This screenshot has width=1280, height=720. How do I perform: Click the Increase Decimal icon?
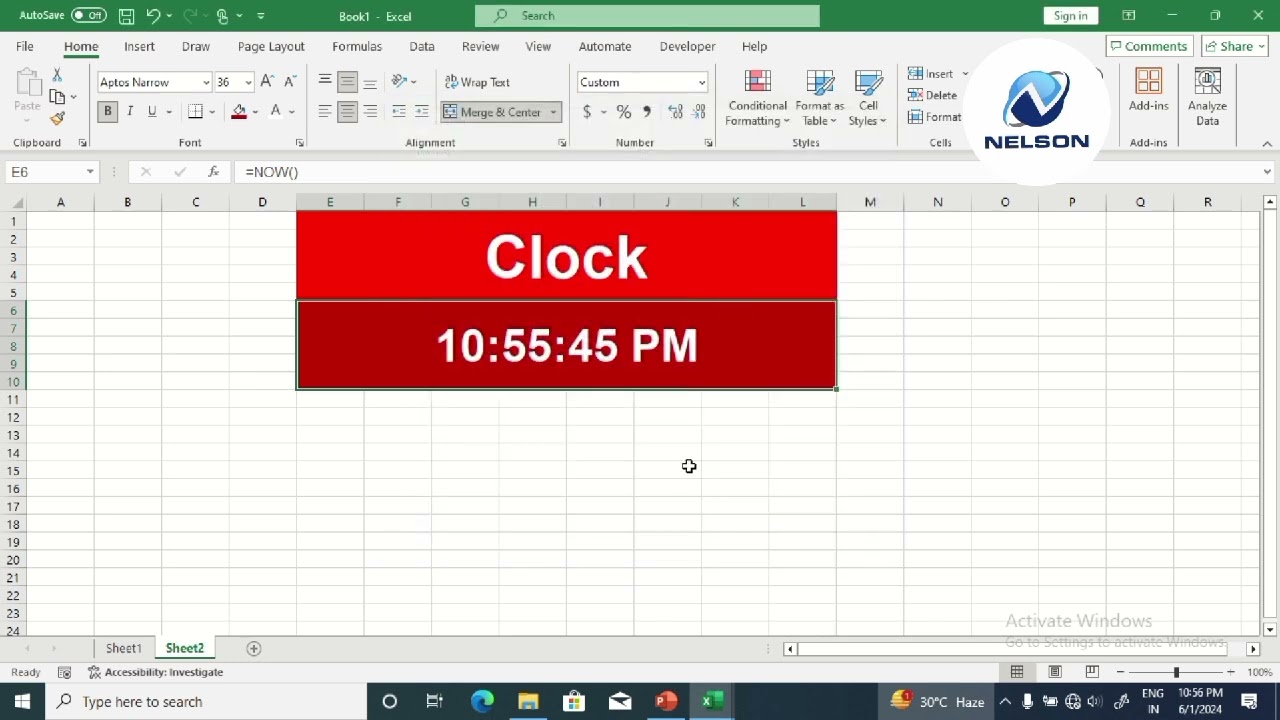click(675, 112)
